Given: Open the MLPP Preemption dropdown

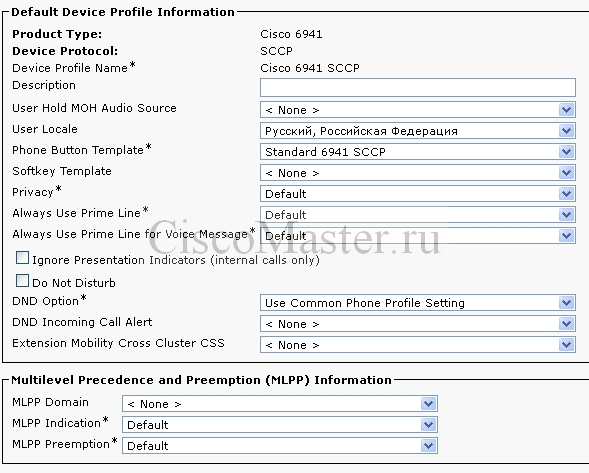Looking at the screenshot, I should click(x=280, y=446).
